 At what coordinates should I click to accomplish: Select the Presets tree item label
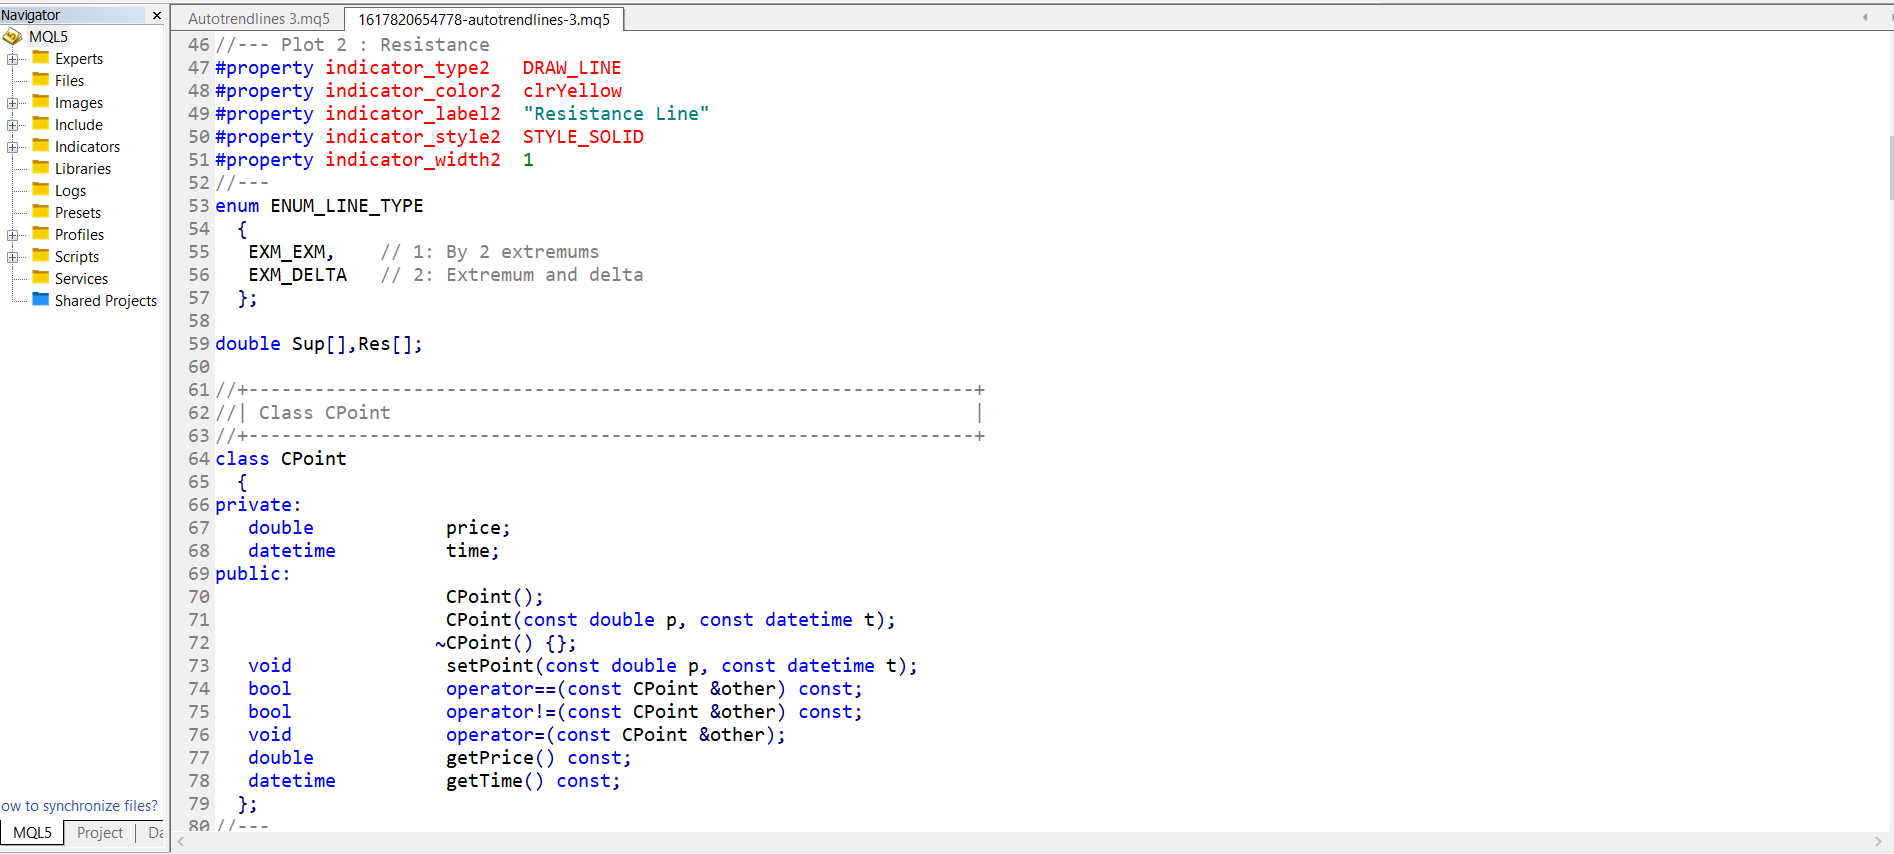click(x=78, y=213)
